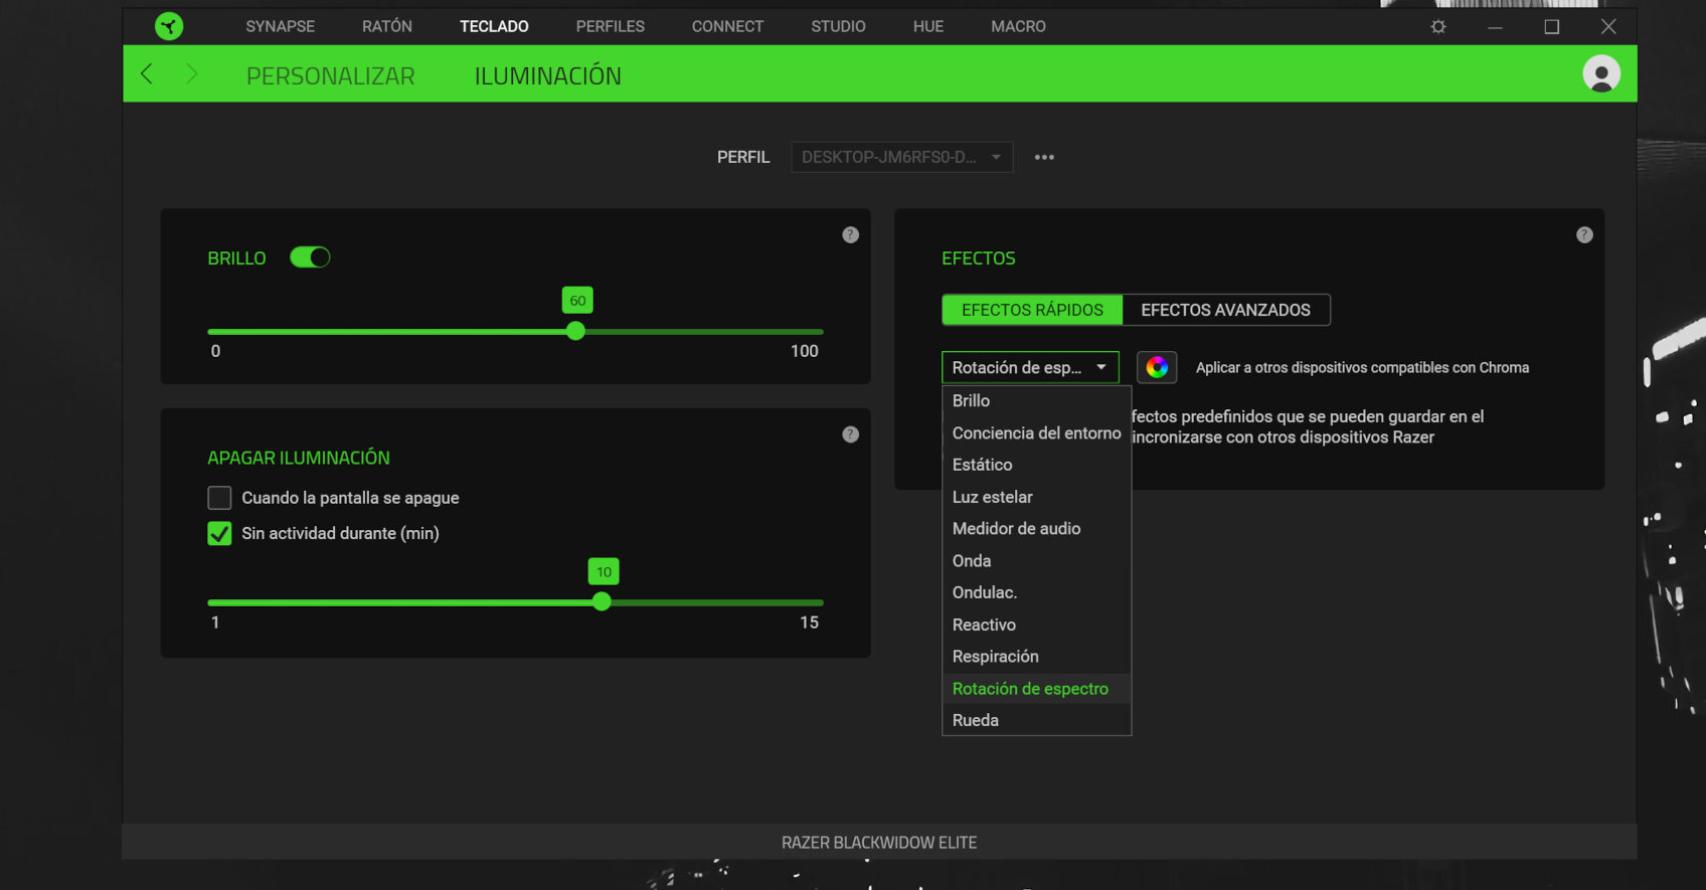Viewport: 1706px width, 890px height.
Task: Uncheck Sin actividad durante (min)
Action: click(x=219, y=533)
